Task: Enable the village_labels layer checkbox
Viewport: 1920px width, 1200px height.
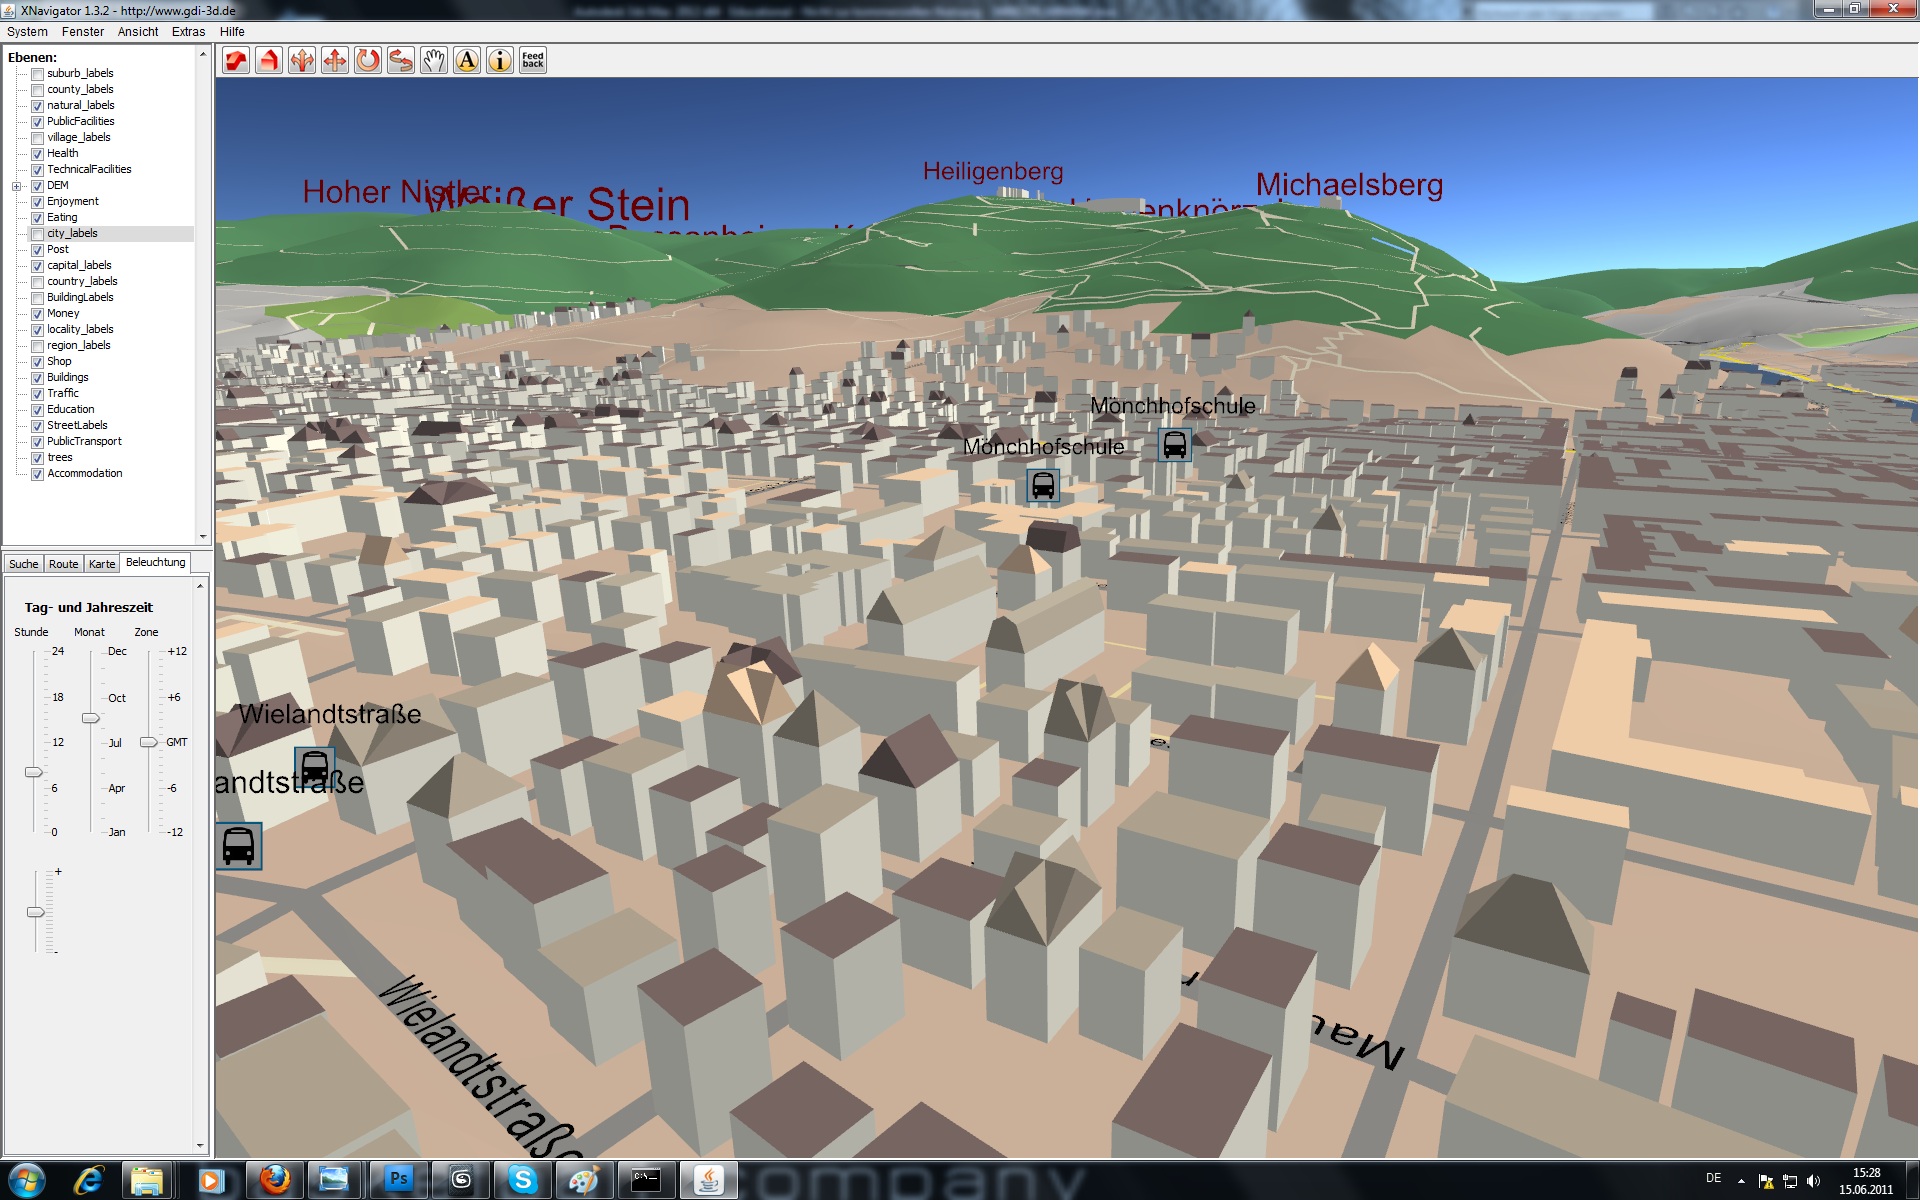Action: pyautogui.click(x=38, y=138)
